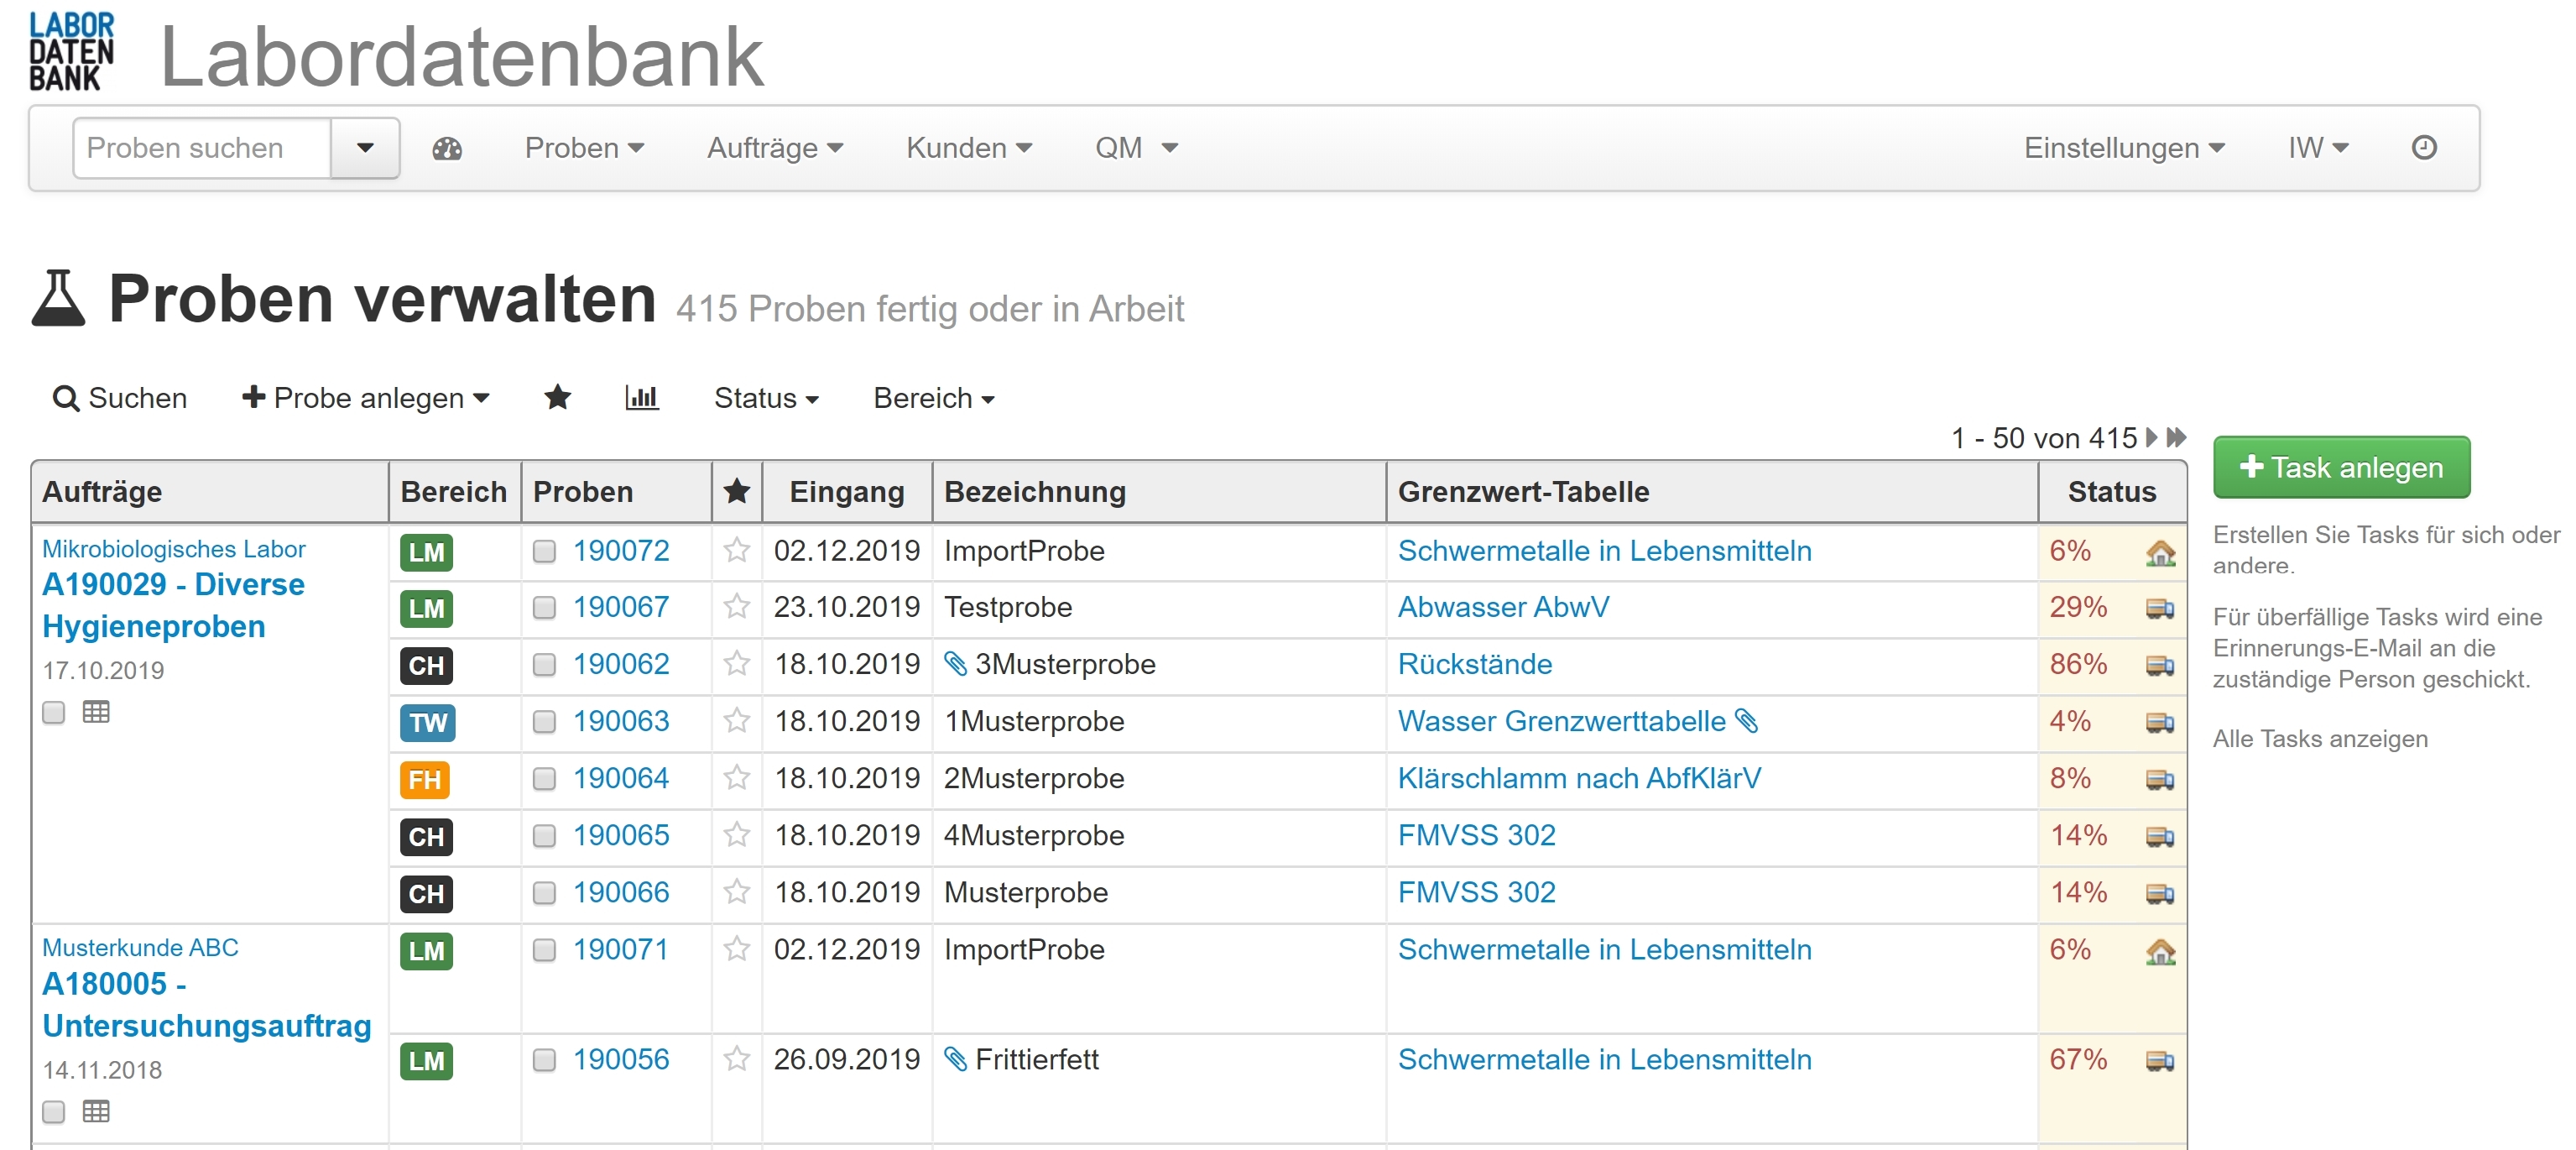
Task: Click the clock icon in navbar
Action: click(2423, 148)
